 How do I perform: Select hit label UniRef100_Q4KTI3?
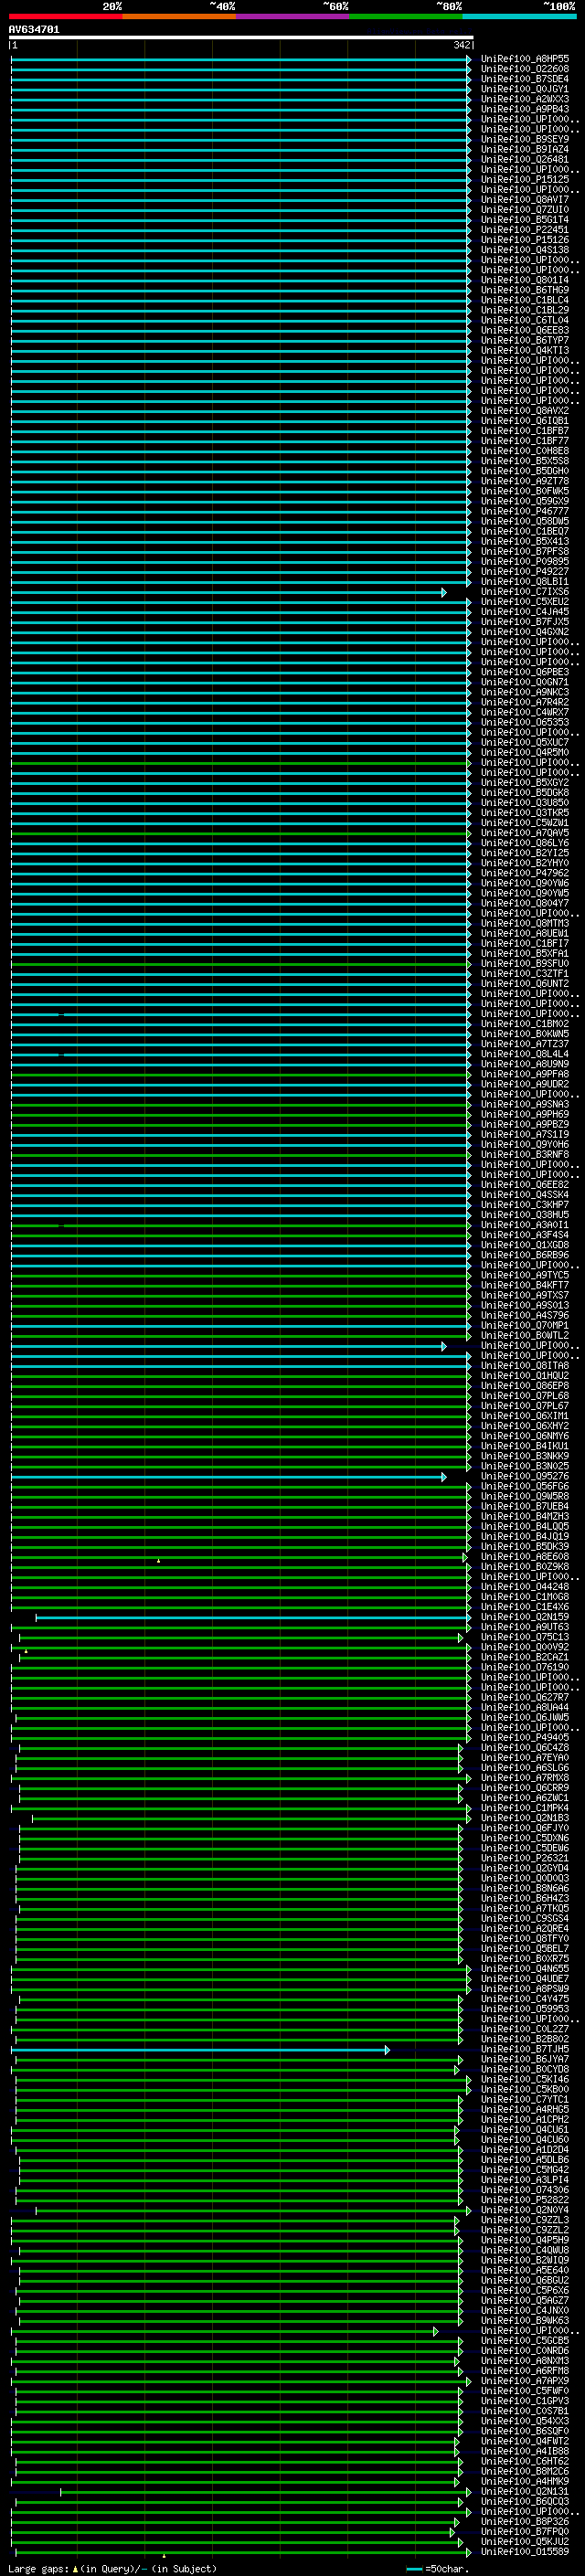tap(525, 350)
